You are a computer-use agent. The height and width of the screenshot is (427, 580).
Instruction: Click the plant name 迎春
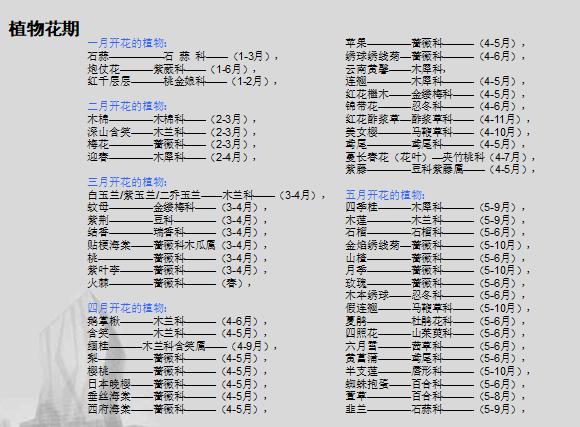pyautogui.click(x=98, y=157)
